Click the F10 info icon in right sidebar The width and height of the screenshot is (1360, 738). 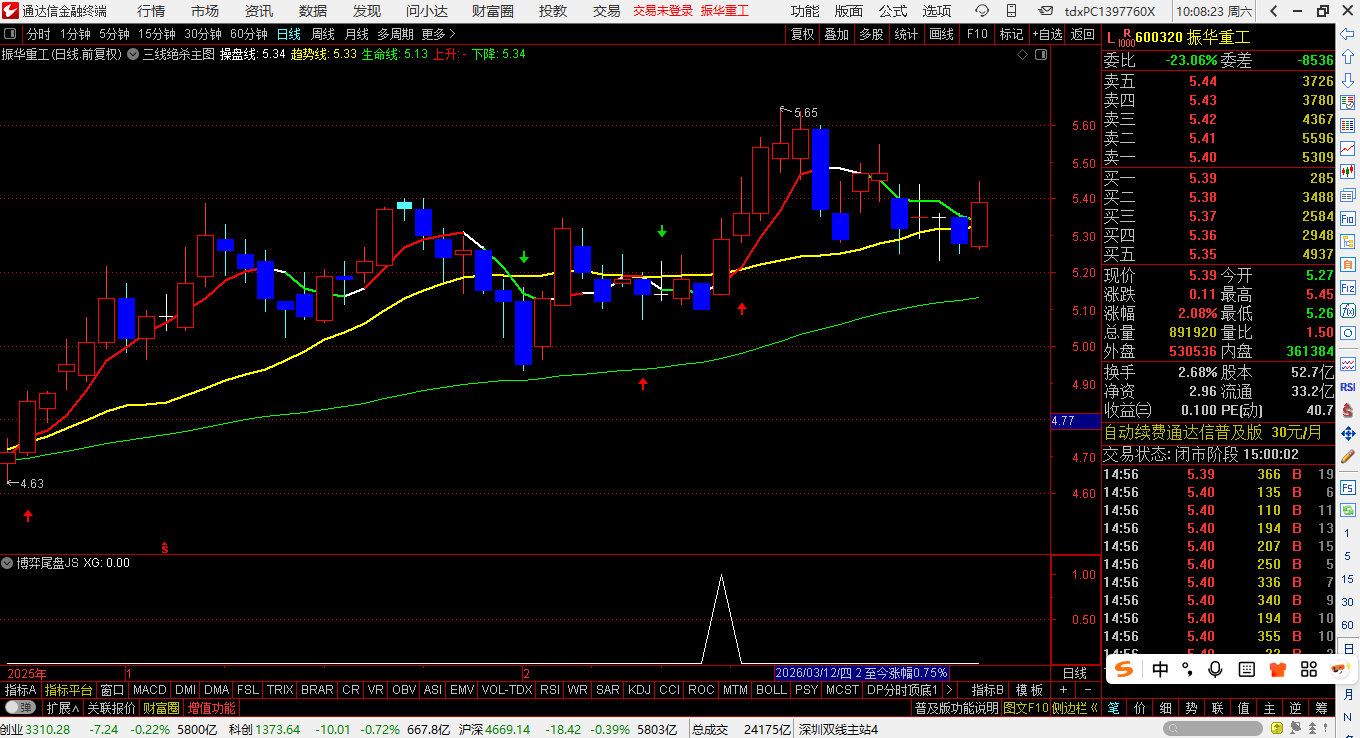pyautogui.click(x=1347, y=219)
